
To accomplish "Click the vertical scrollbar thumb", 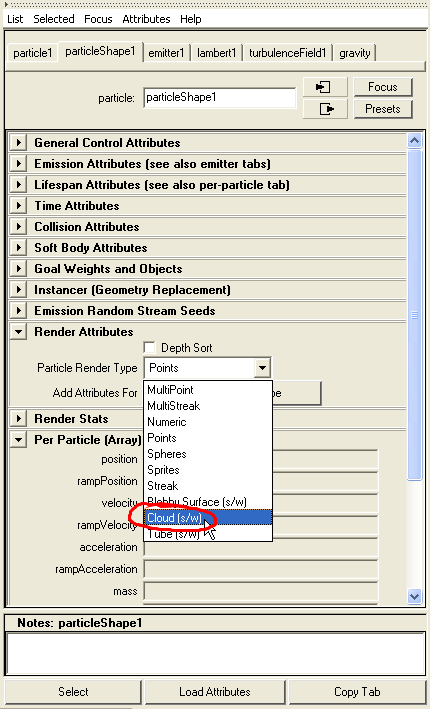I will point(414,315).
